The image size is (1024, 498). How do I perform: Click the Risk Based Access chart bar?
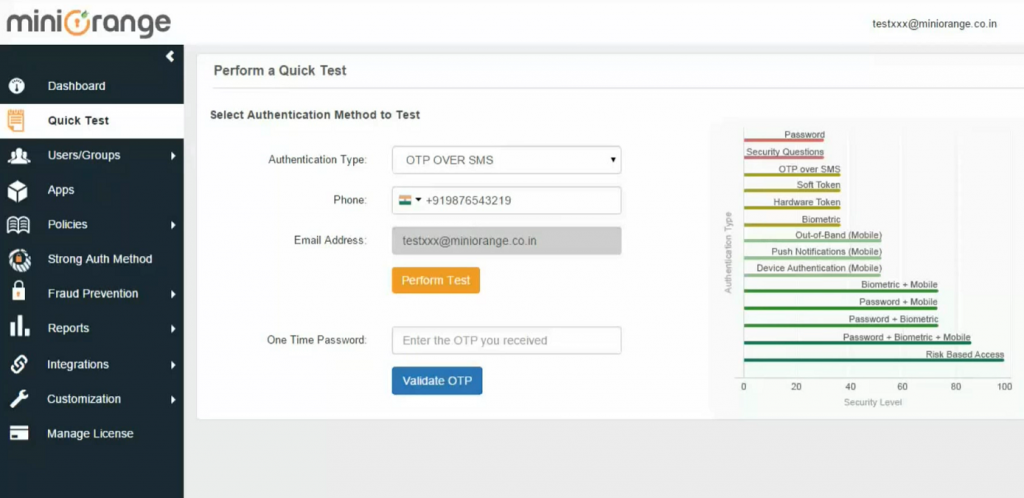(x=873, y=361)
